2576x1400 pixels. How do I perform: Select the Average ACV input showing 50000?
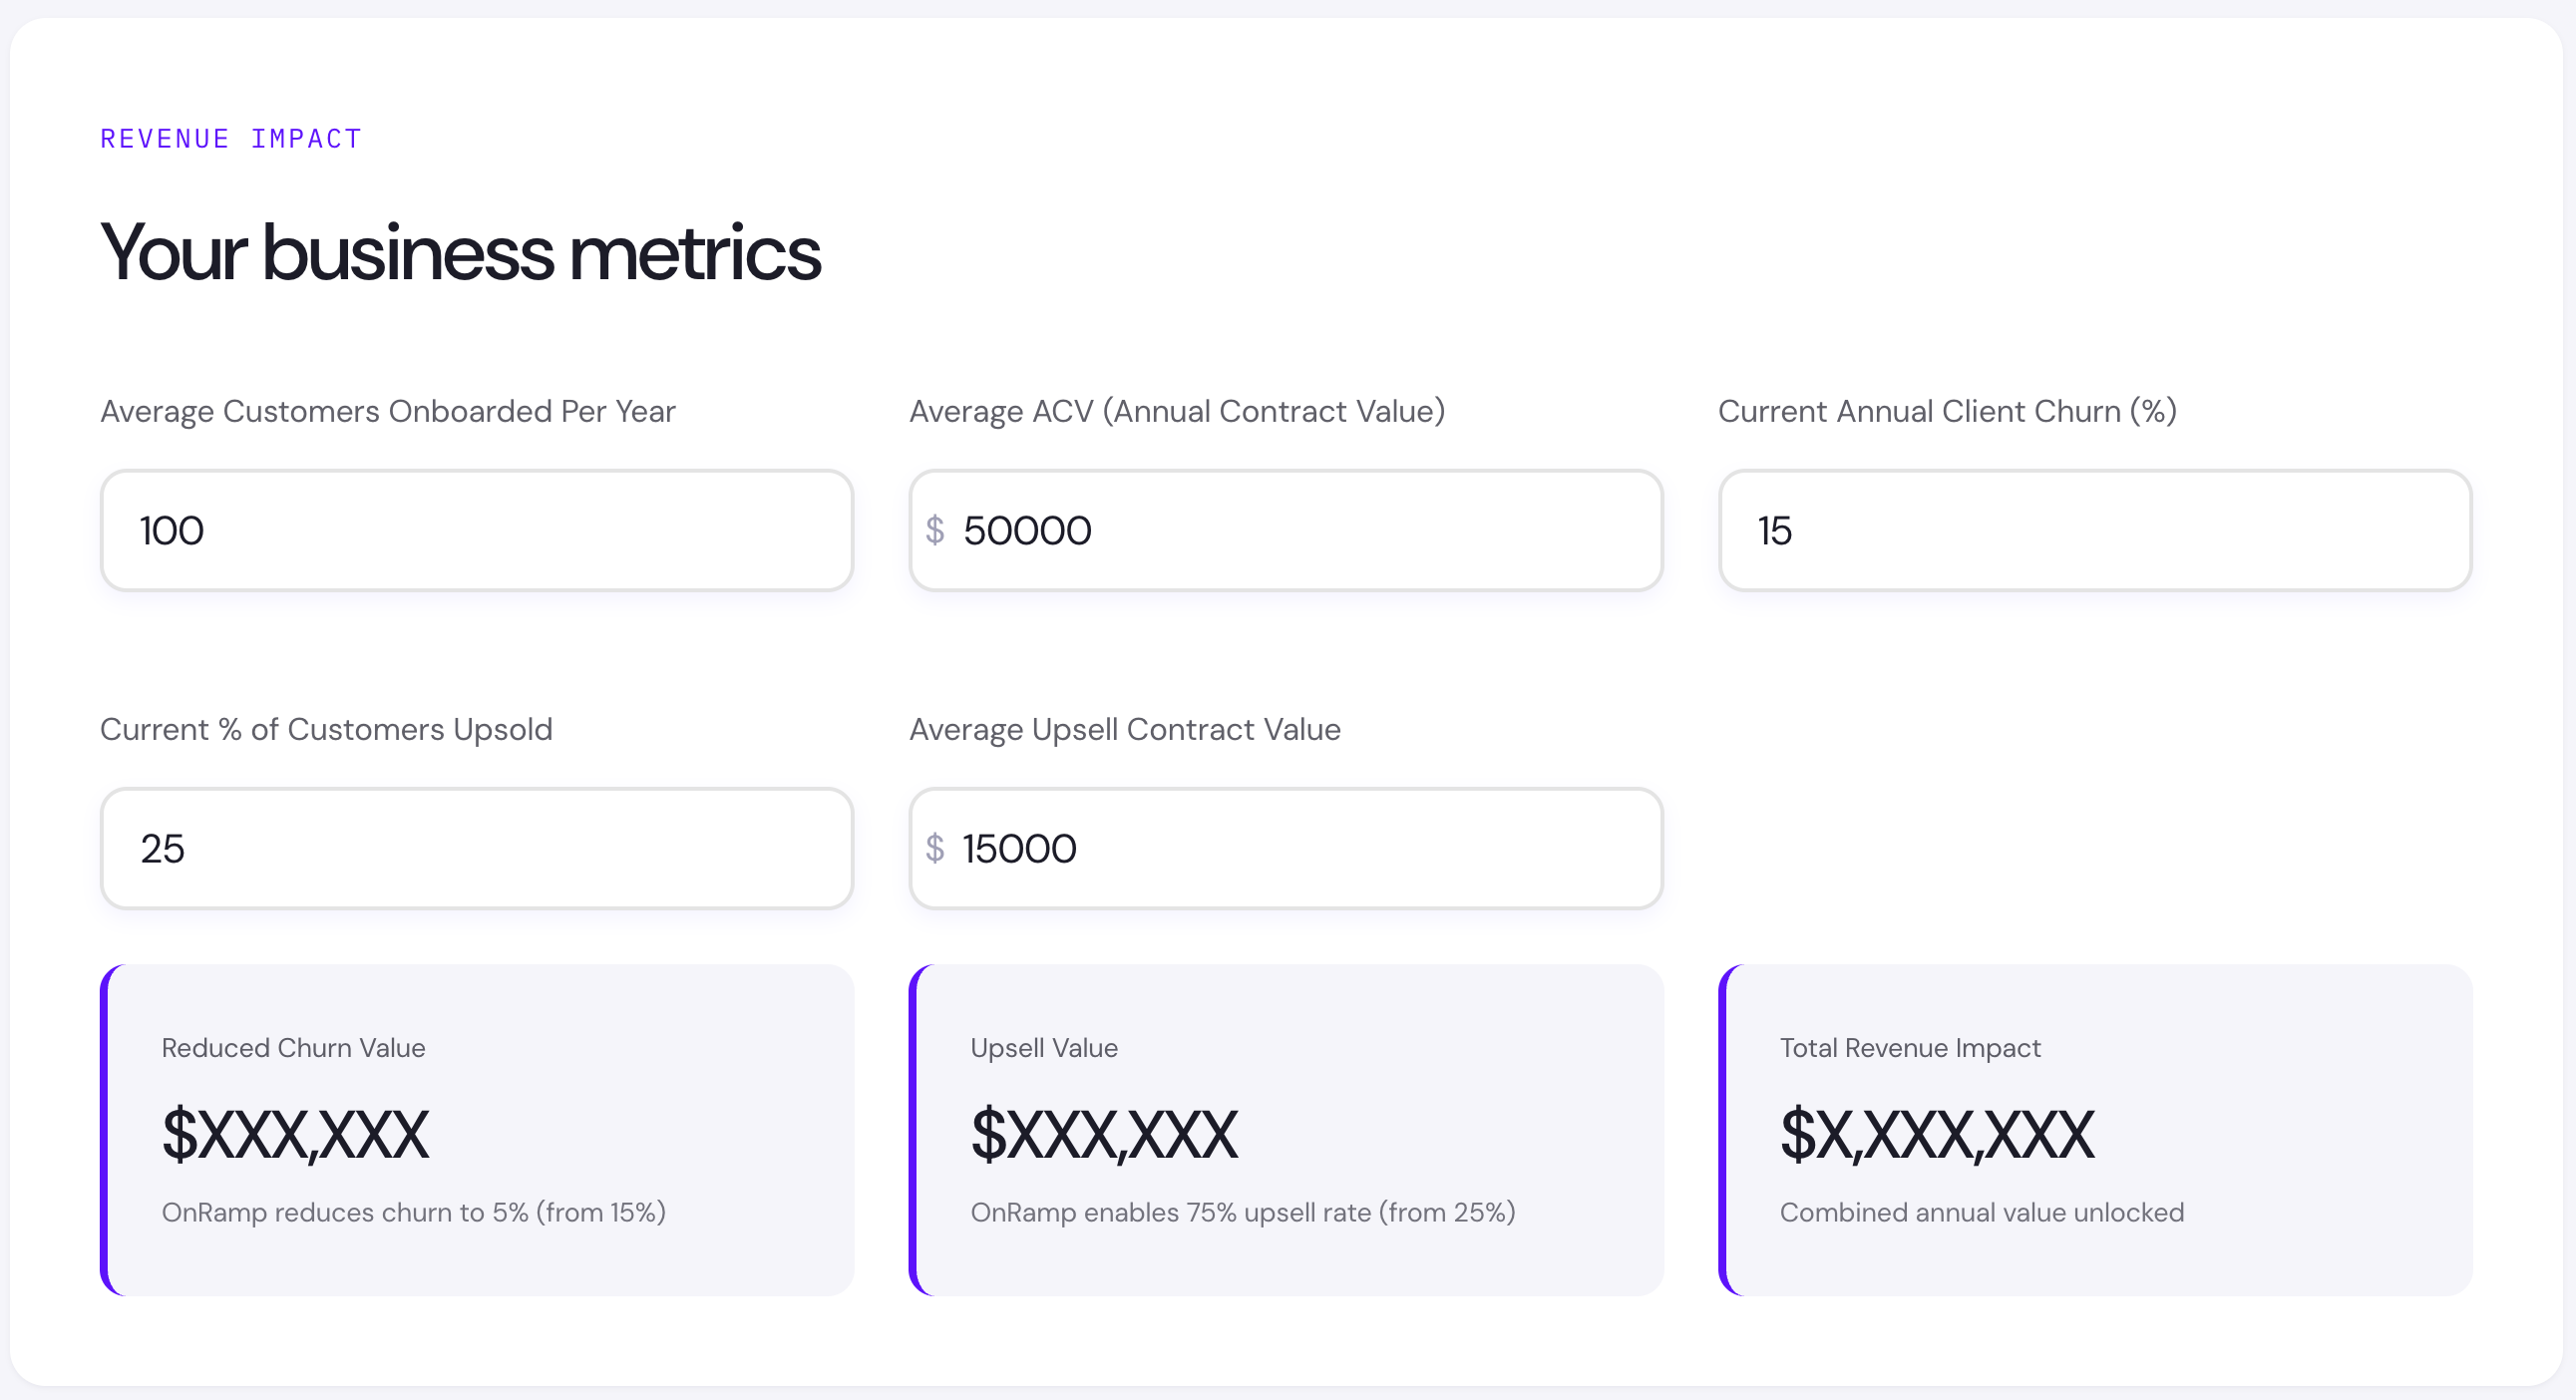click(x=1286, y=530)
